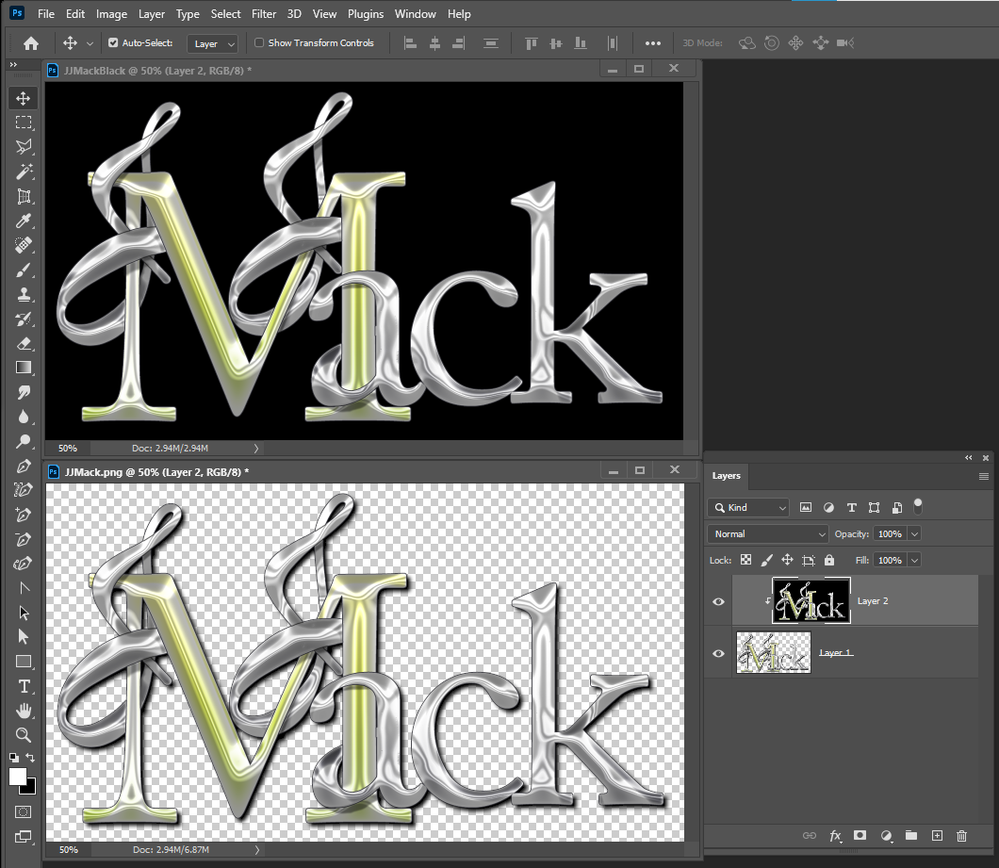Select the History Brush tool

pyautogui.click(x=23, y=319)
